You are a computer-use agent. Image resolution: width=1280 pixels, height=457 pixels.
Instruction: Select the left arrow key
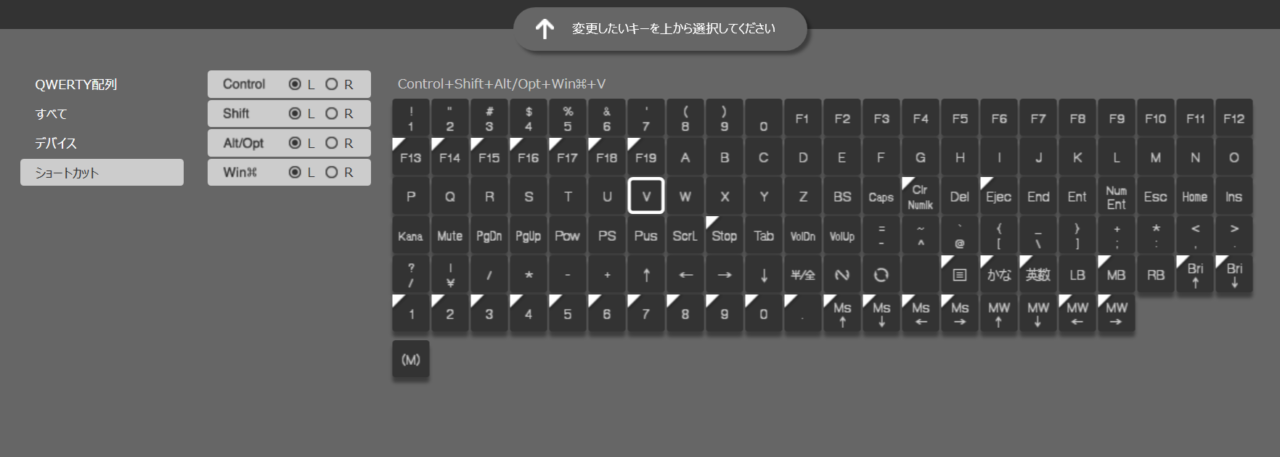coord(685,275)
